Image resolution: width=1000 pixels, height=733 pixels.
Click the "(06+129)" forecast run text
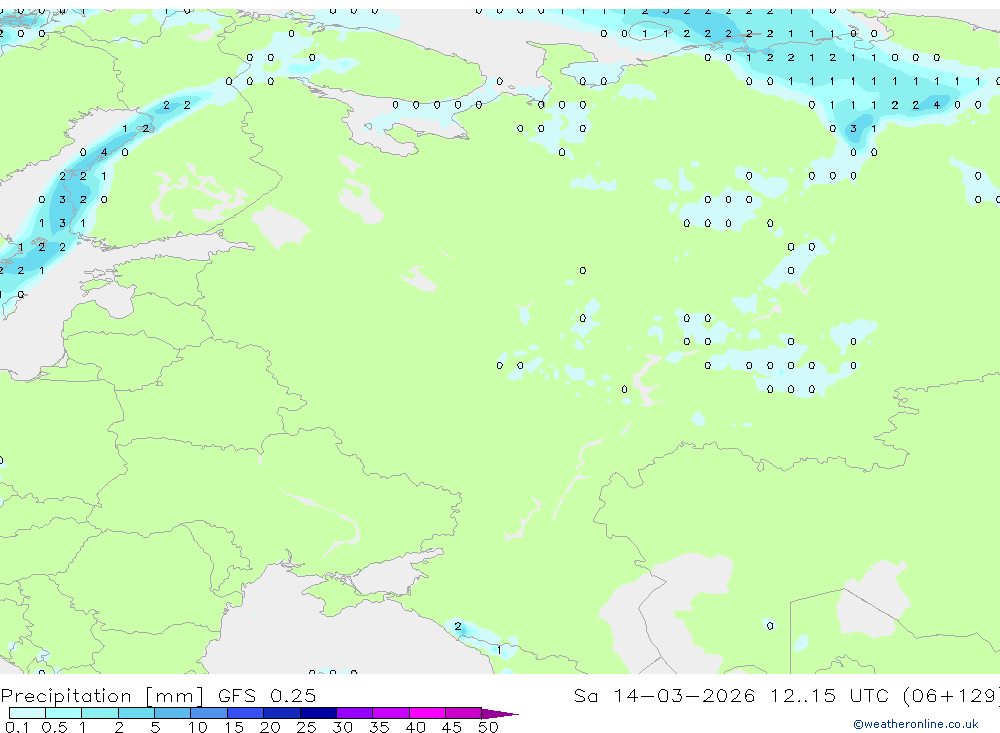952,695
